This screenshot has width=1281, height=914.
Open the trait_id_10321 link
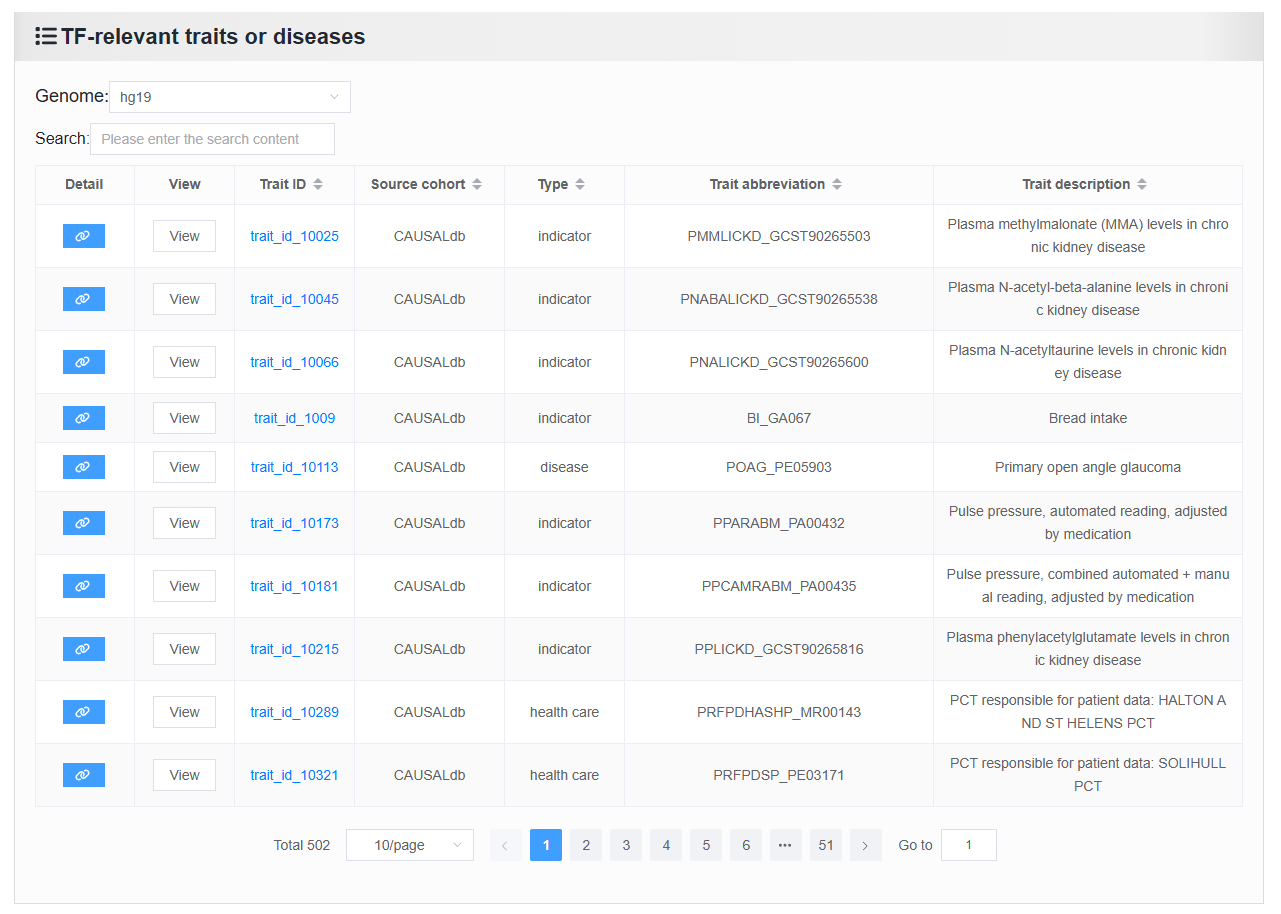[x=294, y=776]
